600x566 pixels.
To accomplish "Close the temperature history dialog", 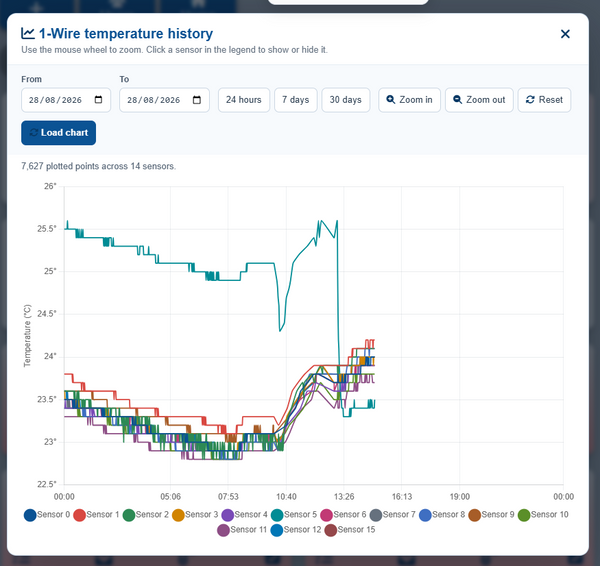I will click(565, 34).
